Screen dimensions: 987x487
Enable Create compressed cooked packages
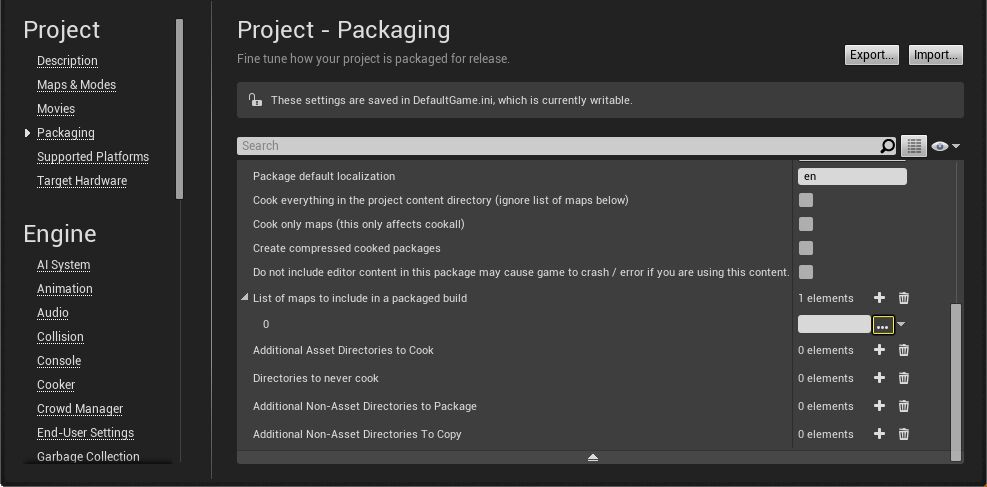806,248
